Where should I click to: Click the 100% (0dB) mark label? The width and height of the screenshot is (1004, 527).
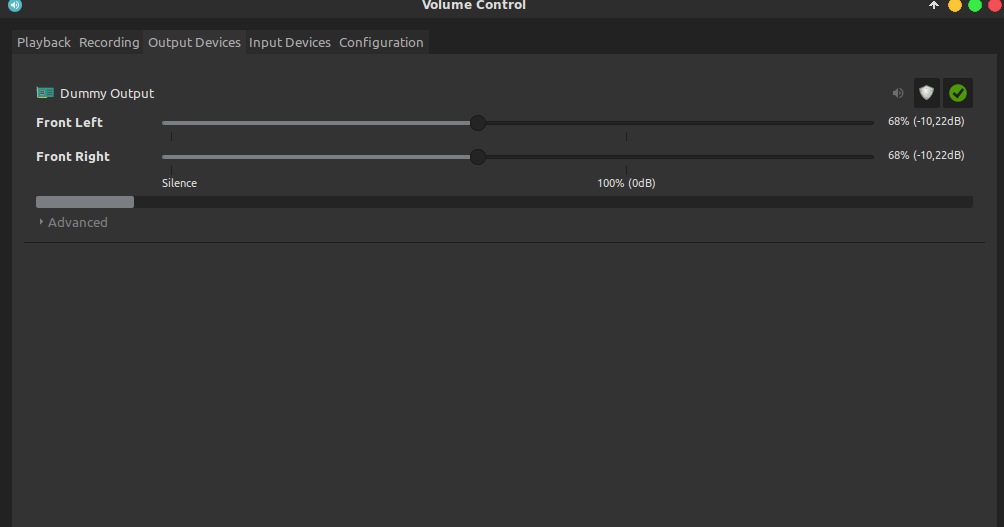pyautogui.click(x=626, y=183)
